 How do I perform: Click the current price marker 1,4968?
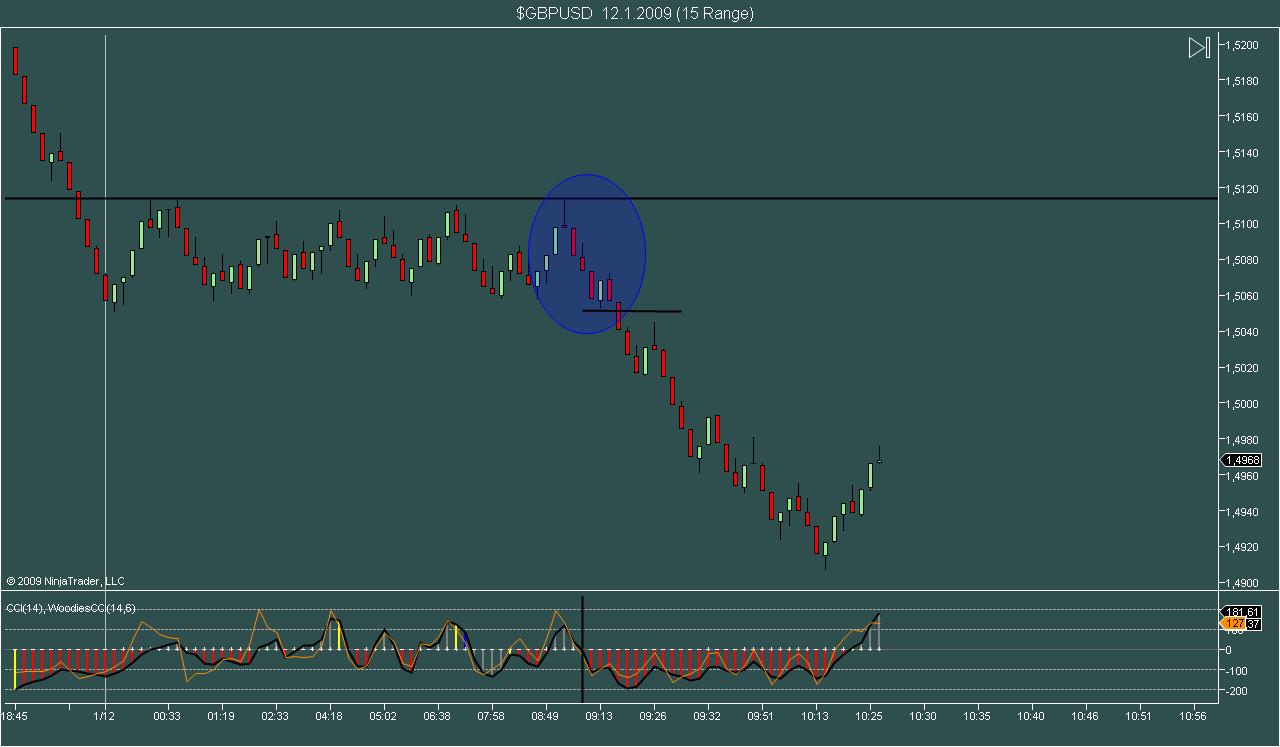[1241, 460]
